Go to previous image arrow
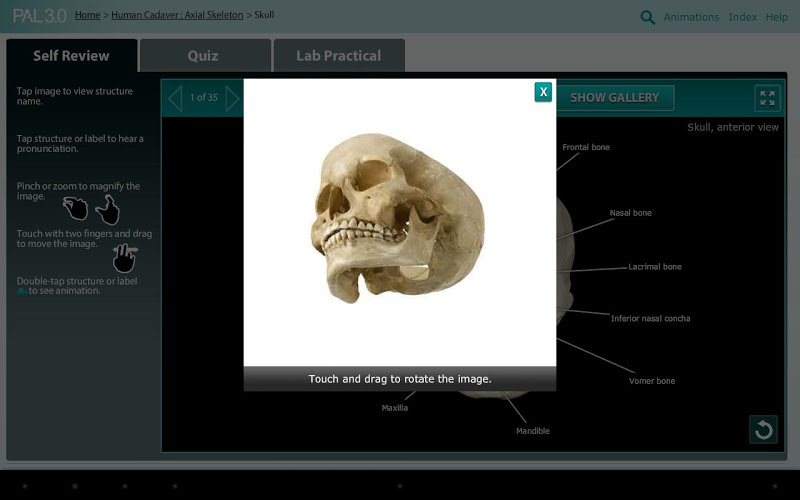This screenshot has width=800, height=500. [175, 98]
